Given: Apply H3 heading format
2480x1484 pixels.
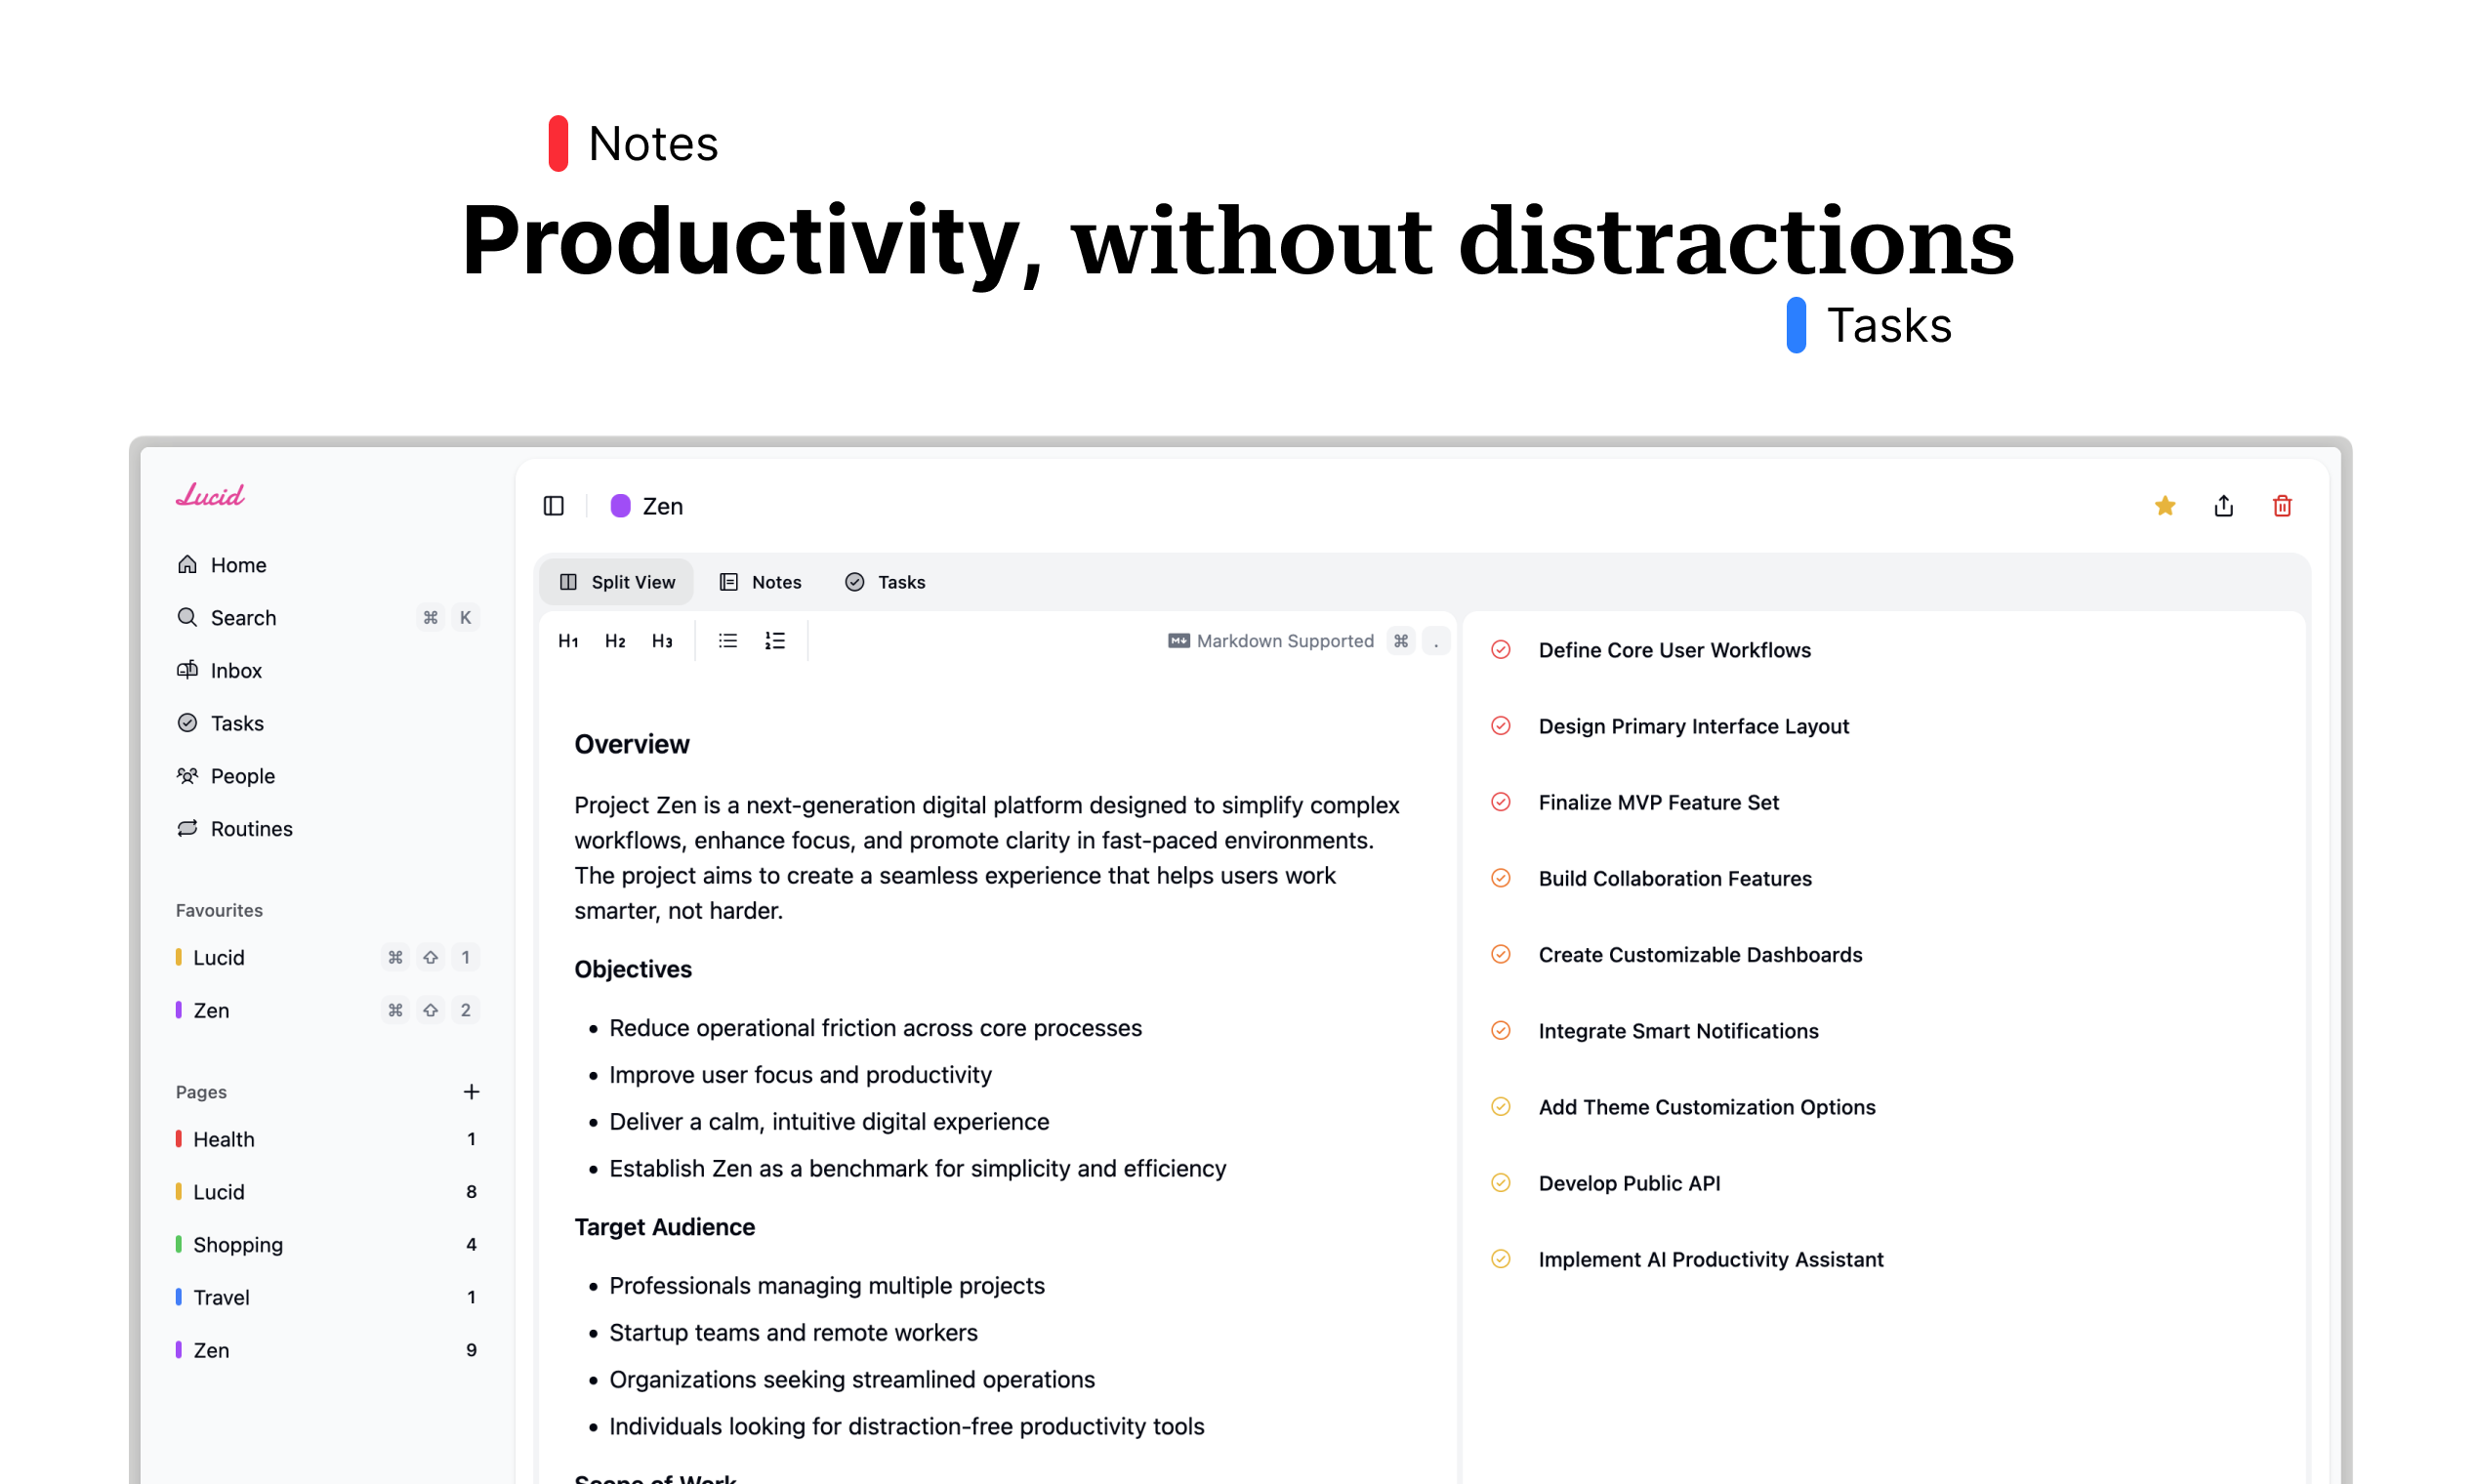Looking at the screenshot, I should click(662, 641).
